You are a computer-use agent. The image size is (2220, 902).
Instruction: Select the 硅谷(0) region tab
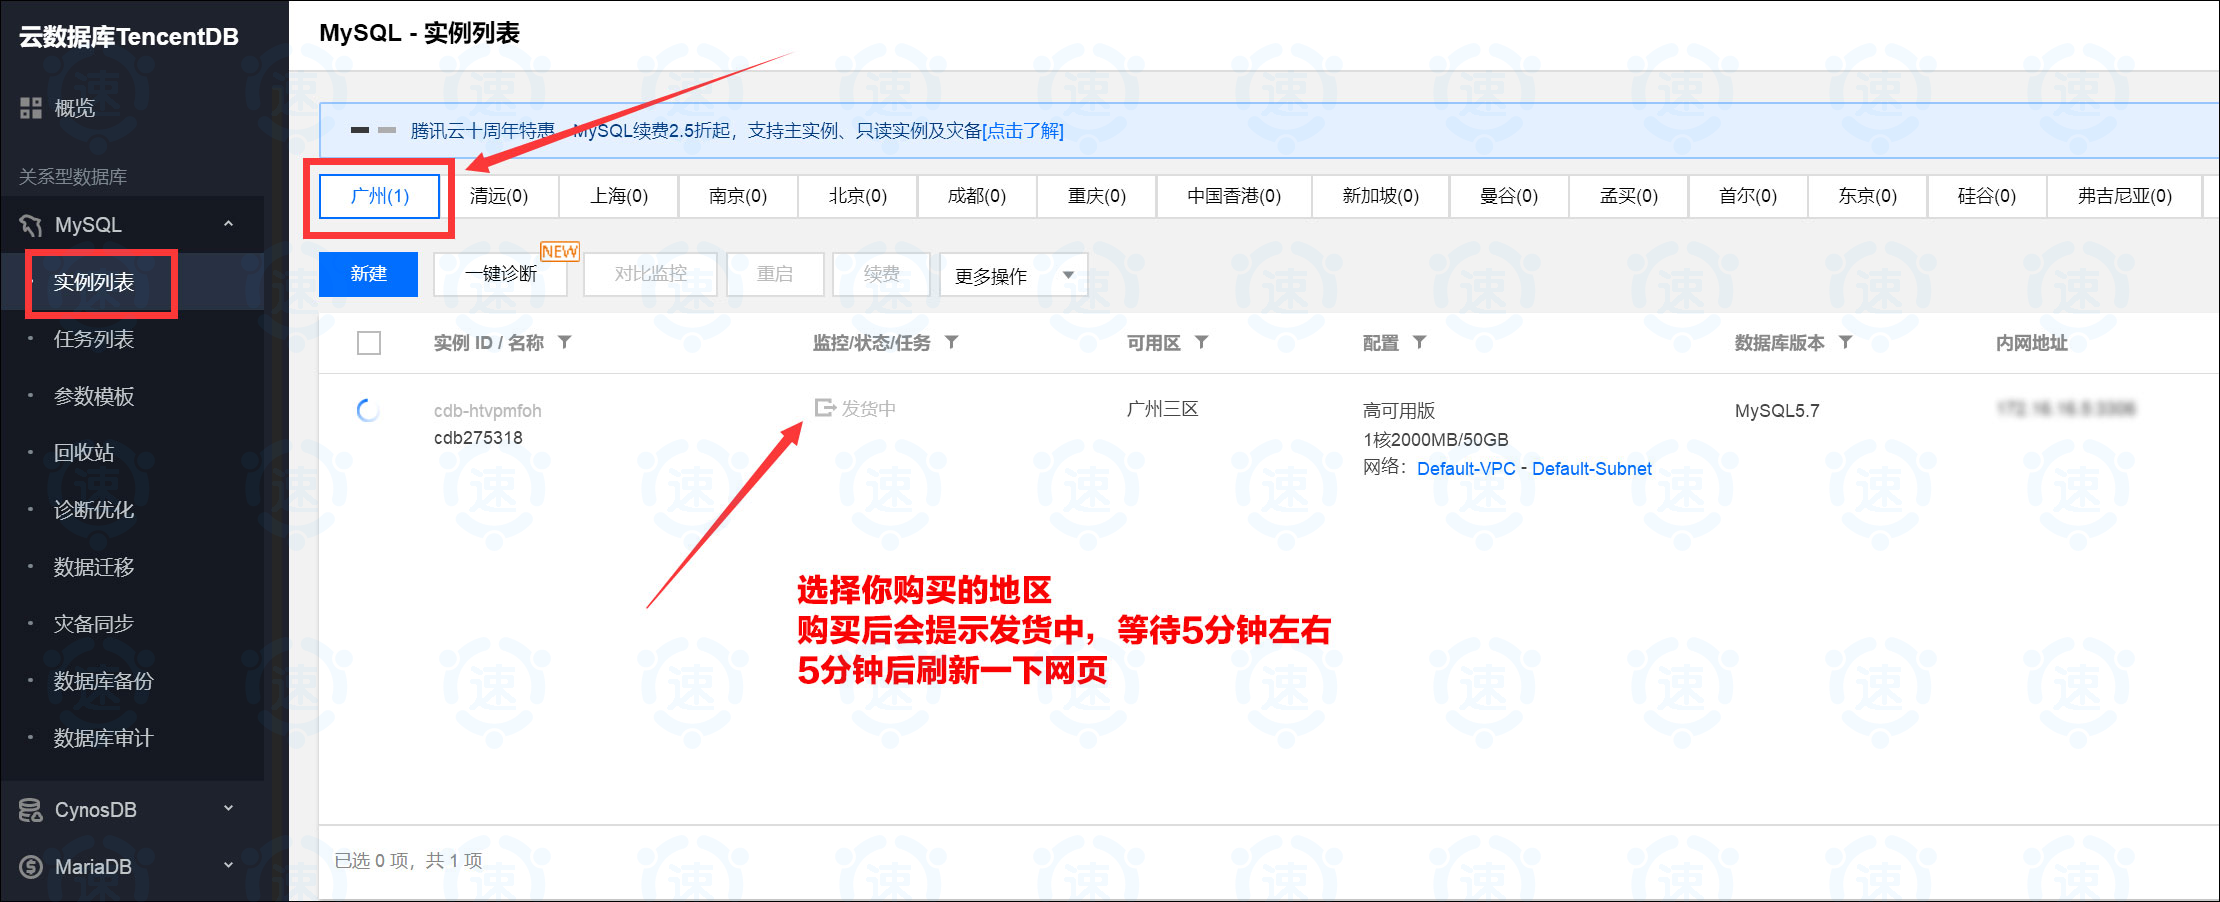pos(1987,196)
